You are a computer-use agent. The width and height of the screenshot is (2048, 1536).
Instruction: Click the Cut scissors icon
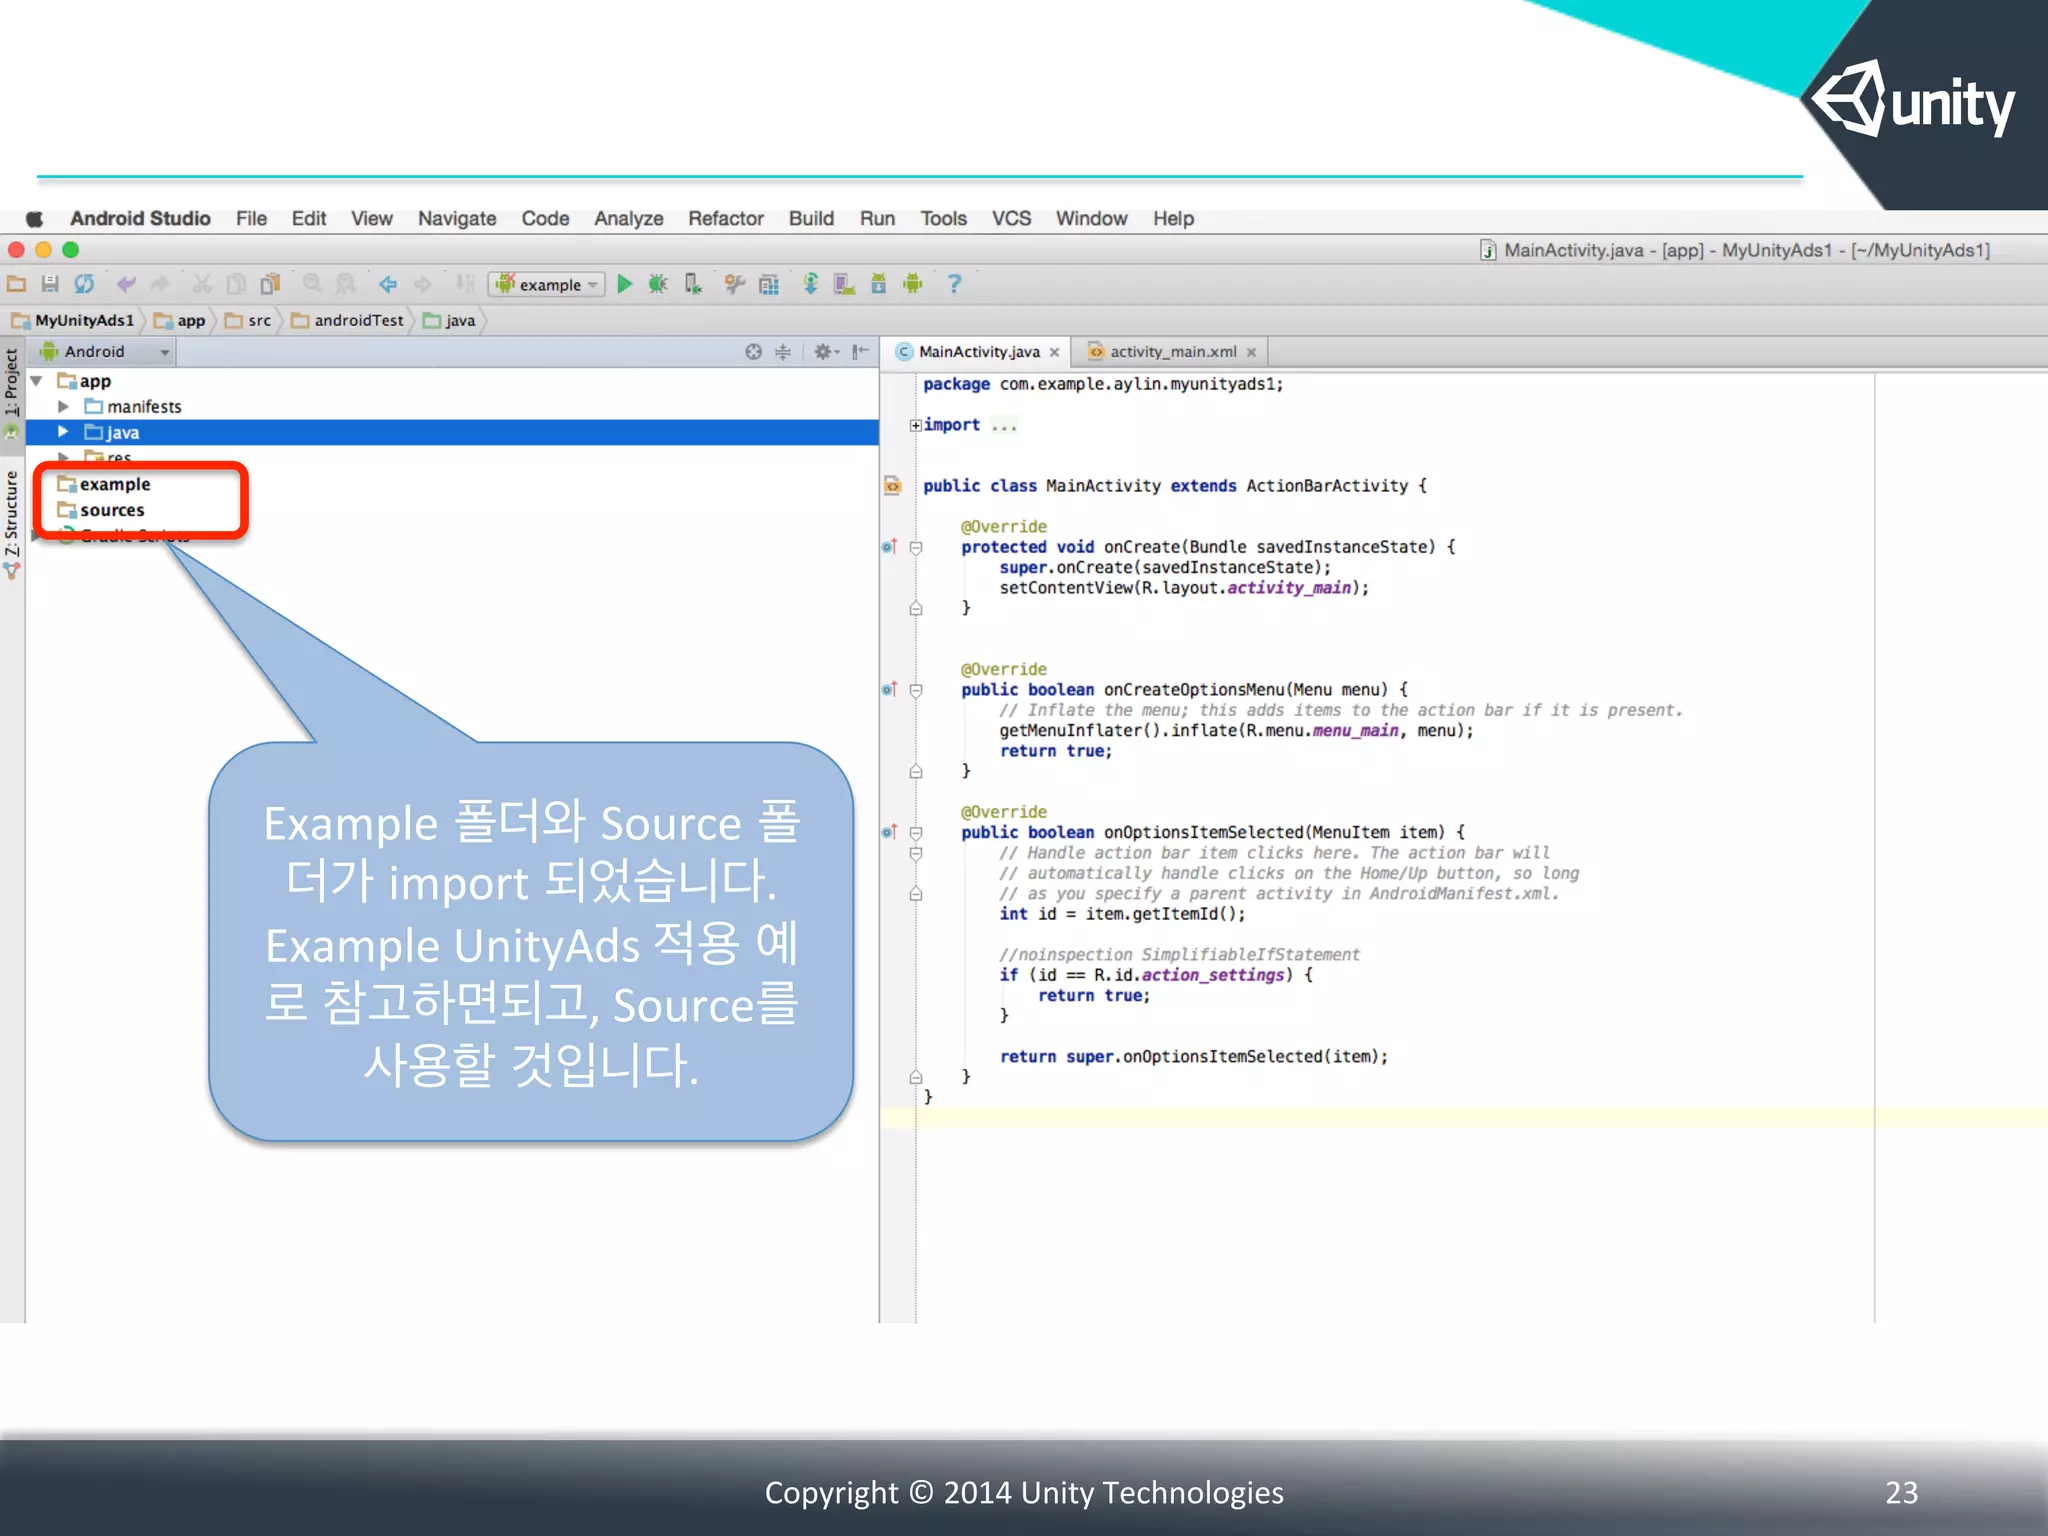[201, 285]
